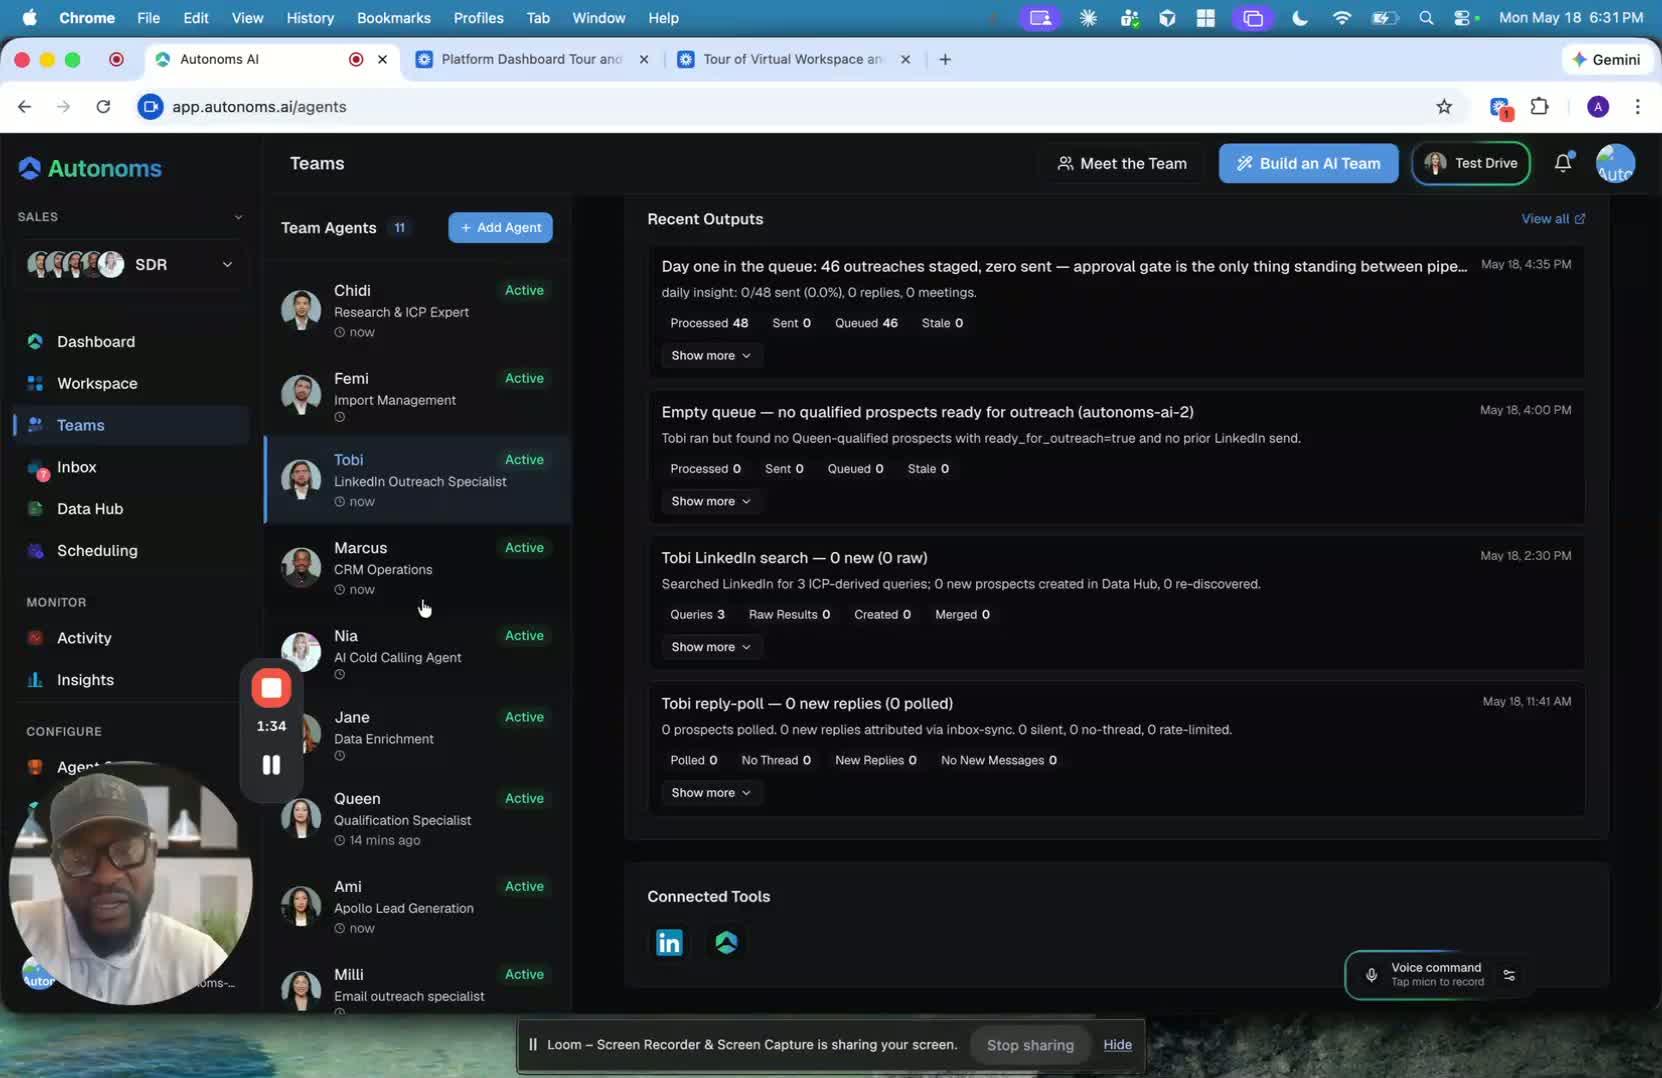1662x1078 pixels.
Task: Open the Bookmarks menu
Action: pyautogui.click(x=394, y=18)
